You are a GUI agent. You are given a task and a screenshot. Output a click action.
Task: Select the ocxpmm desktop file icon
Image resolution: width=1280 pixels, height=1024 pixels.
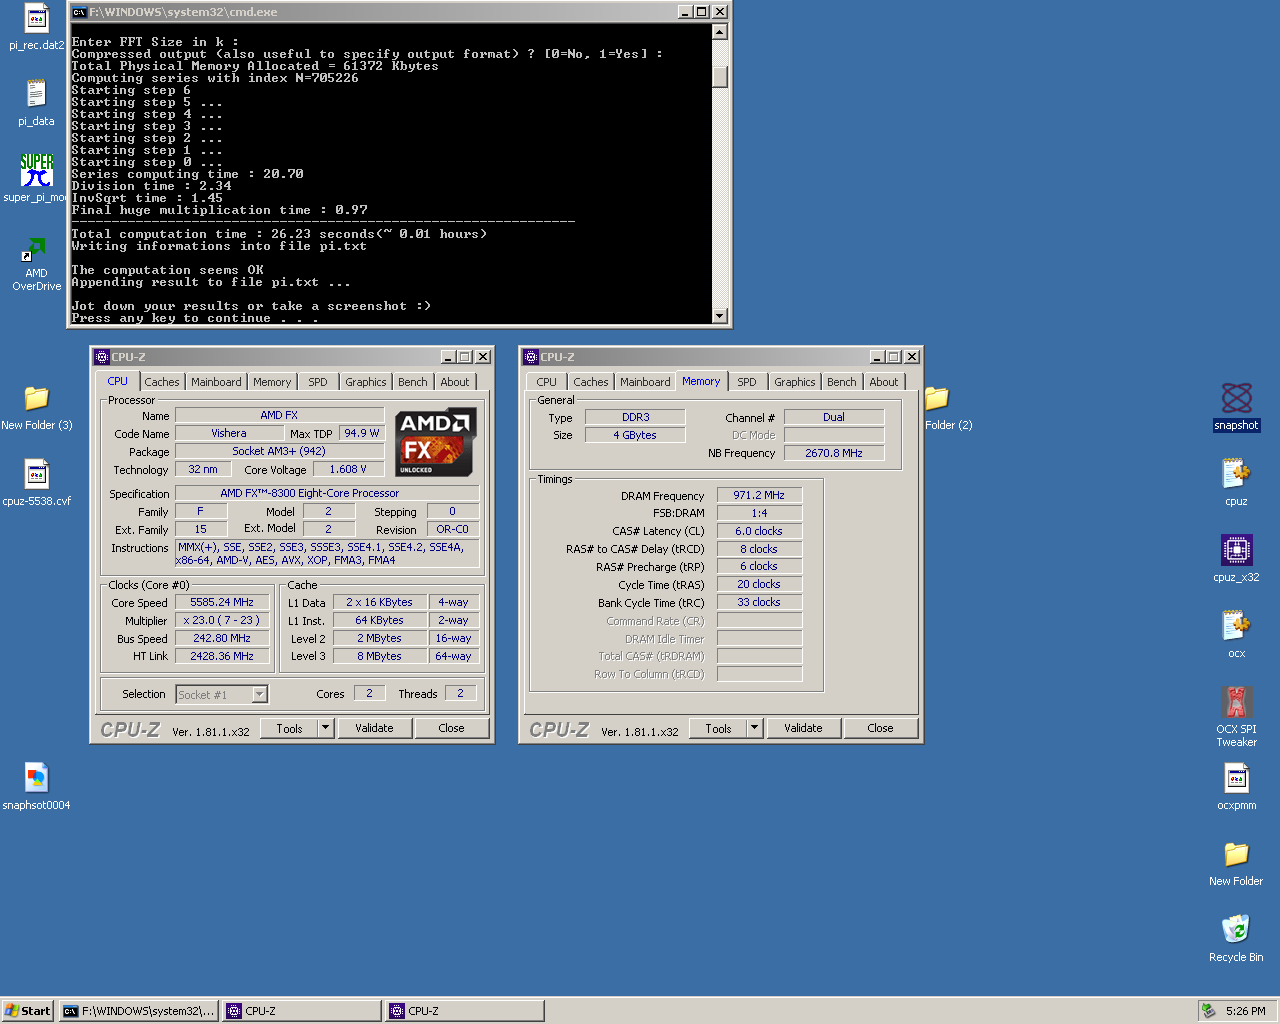[x=1236, y=778]
